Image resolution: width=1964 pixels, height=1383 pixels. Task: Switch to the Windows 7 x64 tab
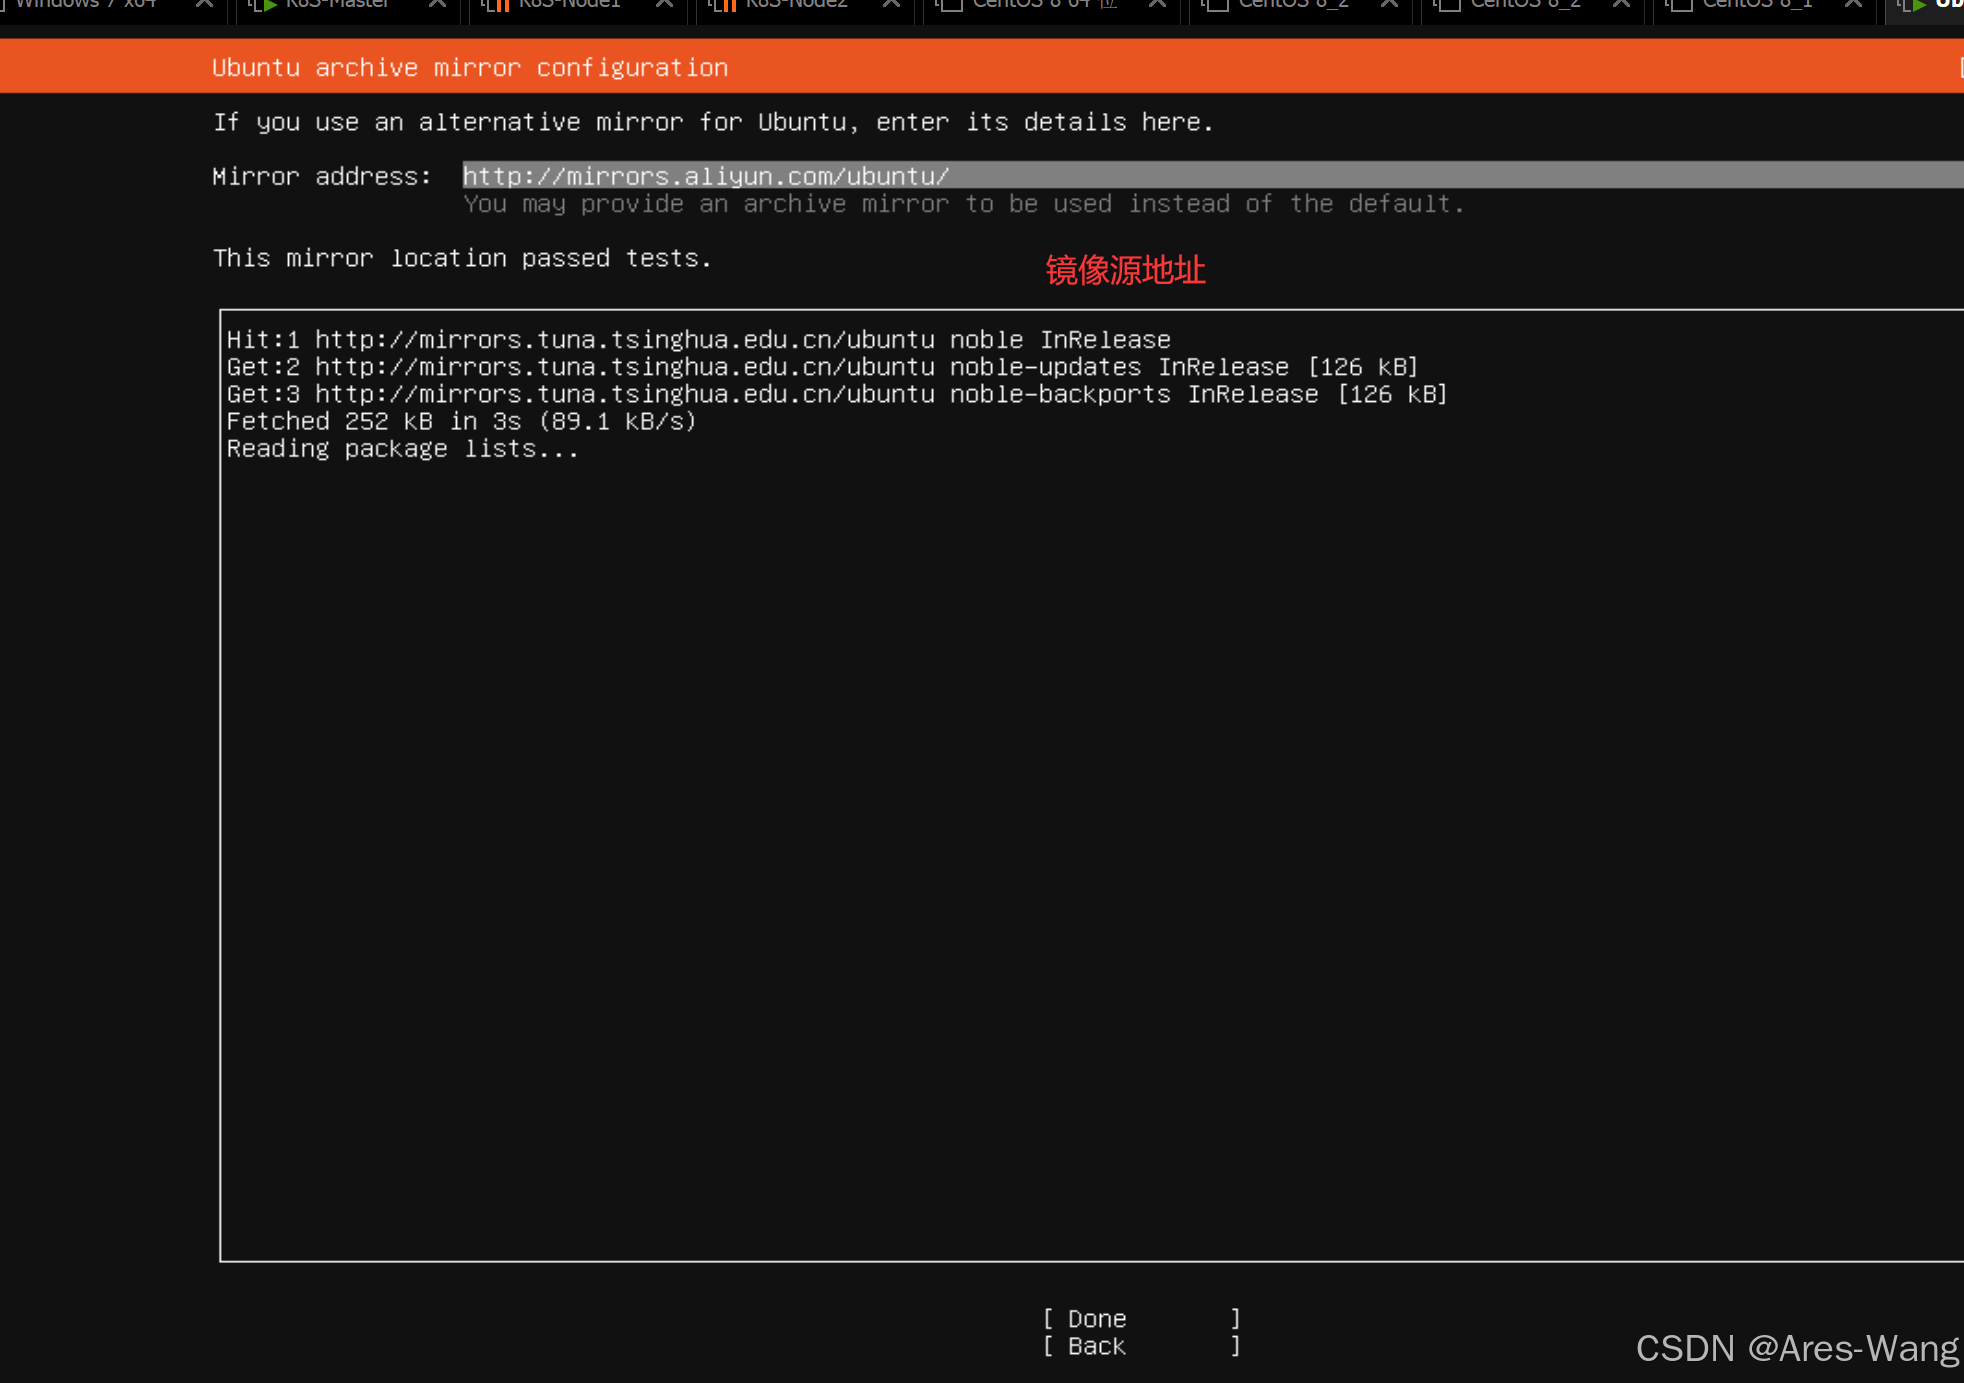point(86,4)
